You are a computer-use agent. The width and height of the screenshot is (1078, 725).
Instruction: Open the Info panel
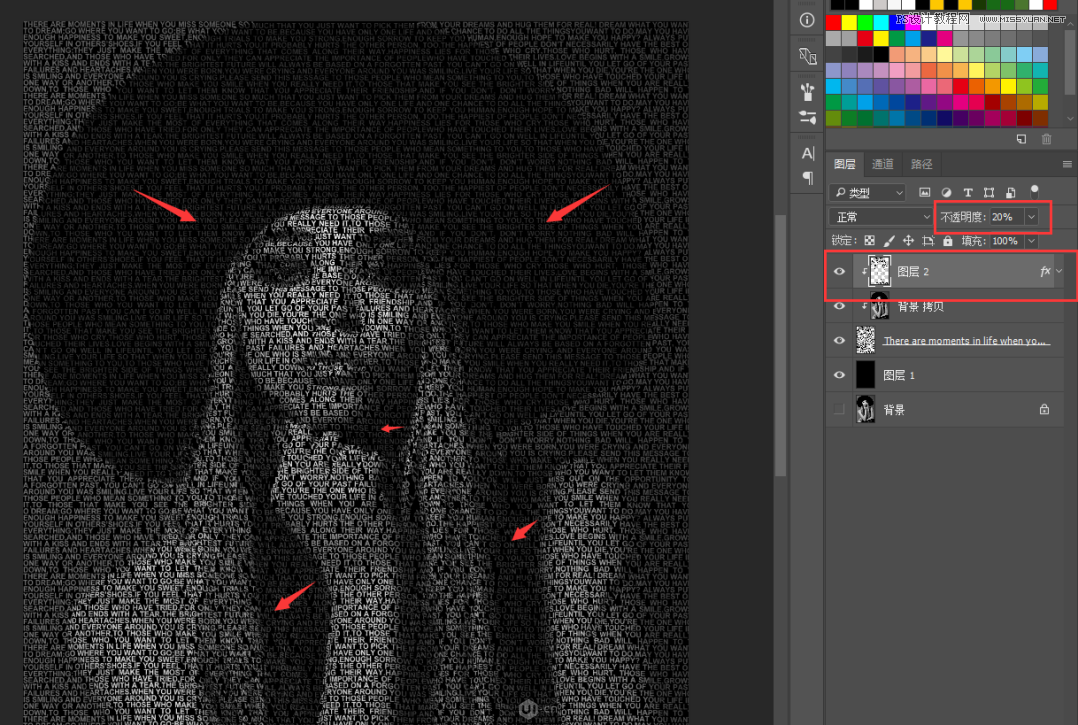pos(806,20)
